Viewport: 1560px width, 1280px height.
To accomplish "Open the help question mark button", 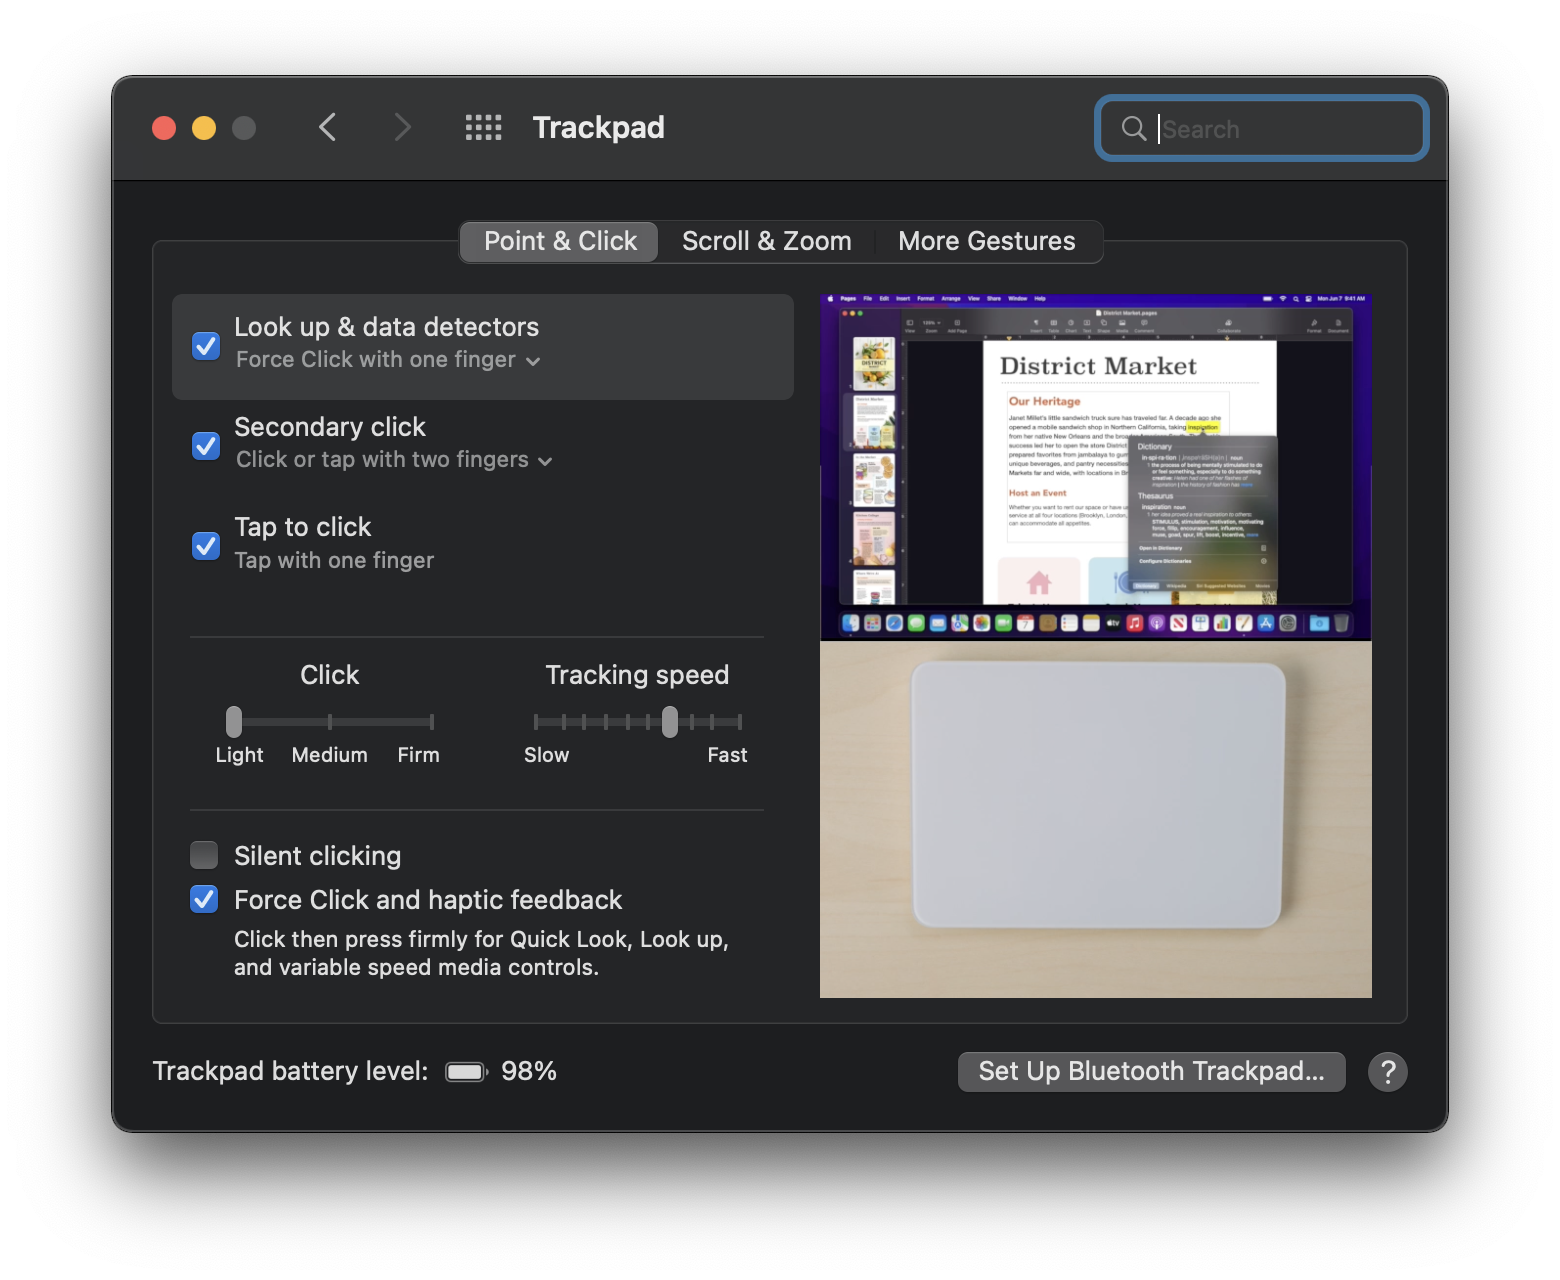I will point(1387,1072).
